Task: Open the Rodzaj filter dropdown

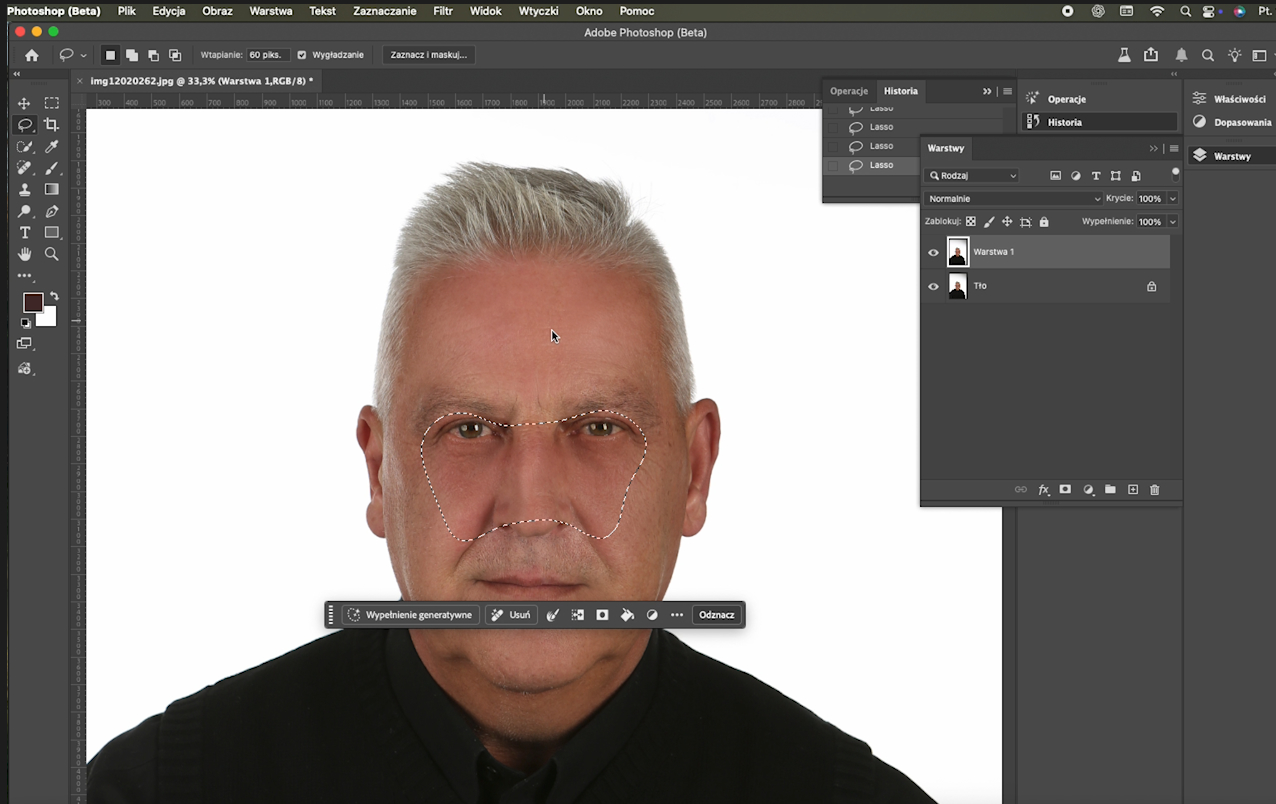Action: 972,175
